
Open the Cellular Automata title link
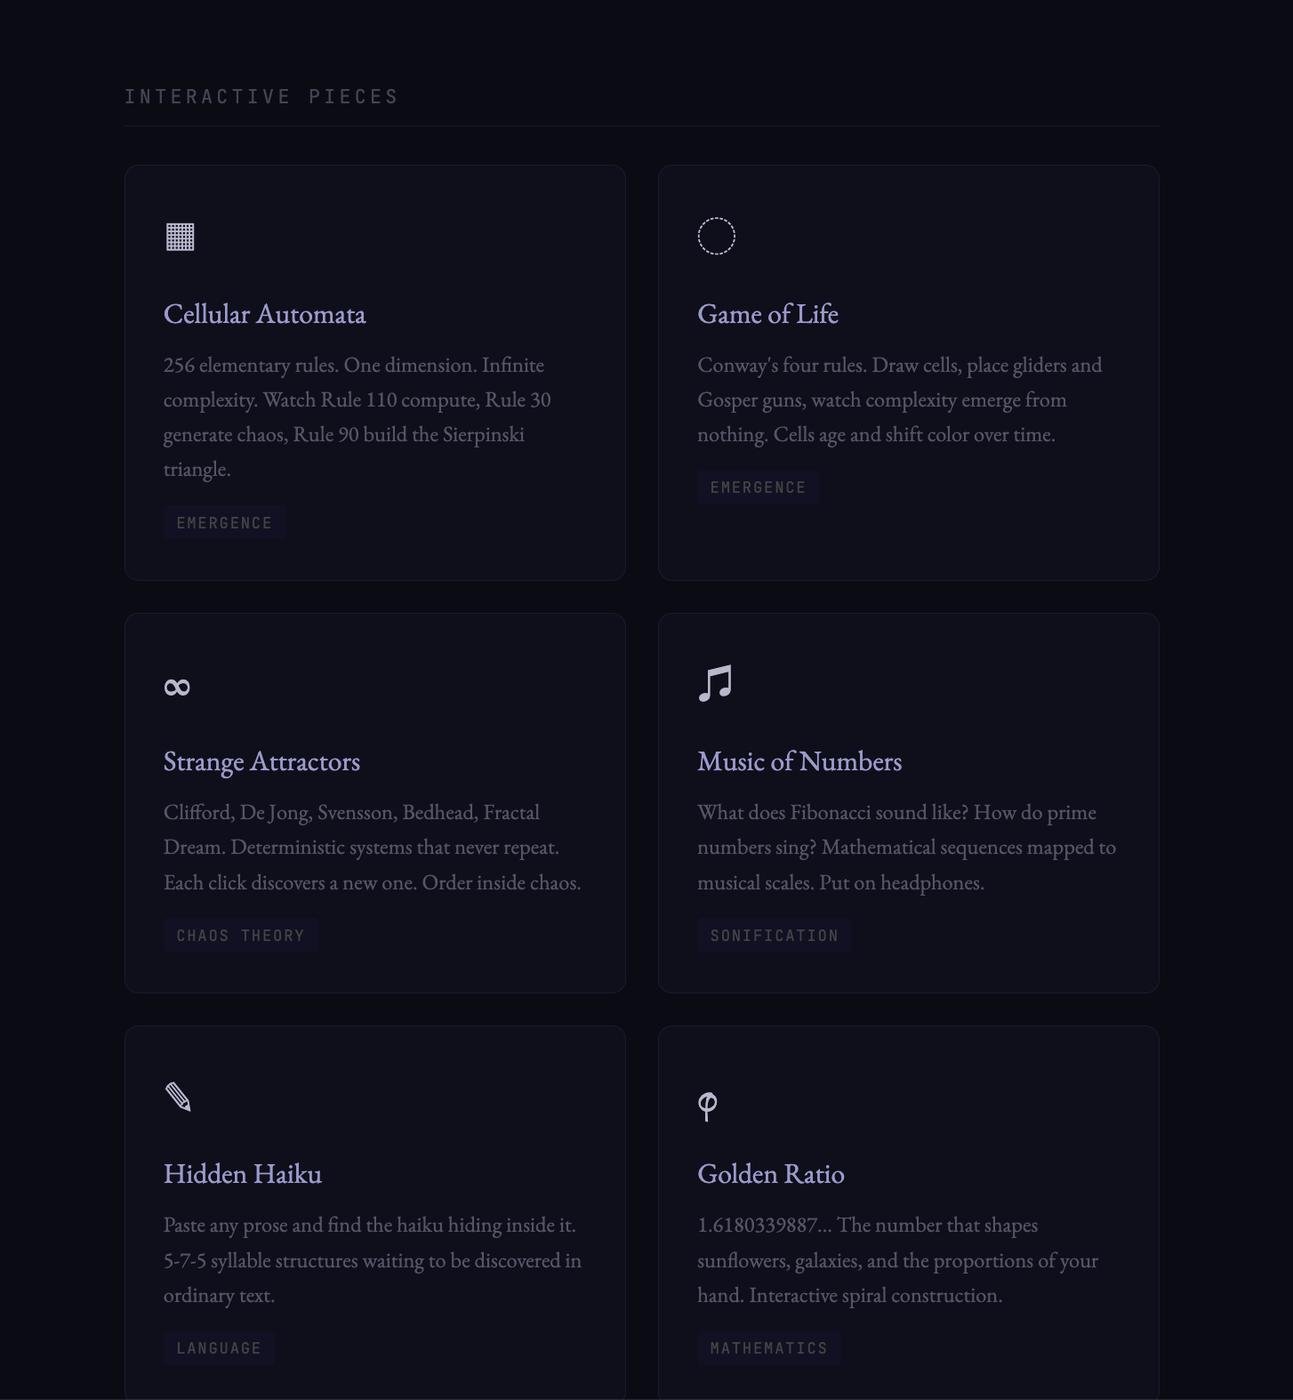(264, 314)
